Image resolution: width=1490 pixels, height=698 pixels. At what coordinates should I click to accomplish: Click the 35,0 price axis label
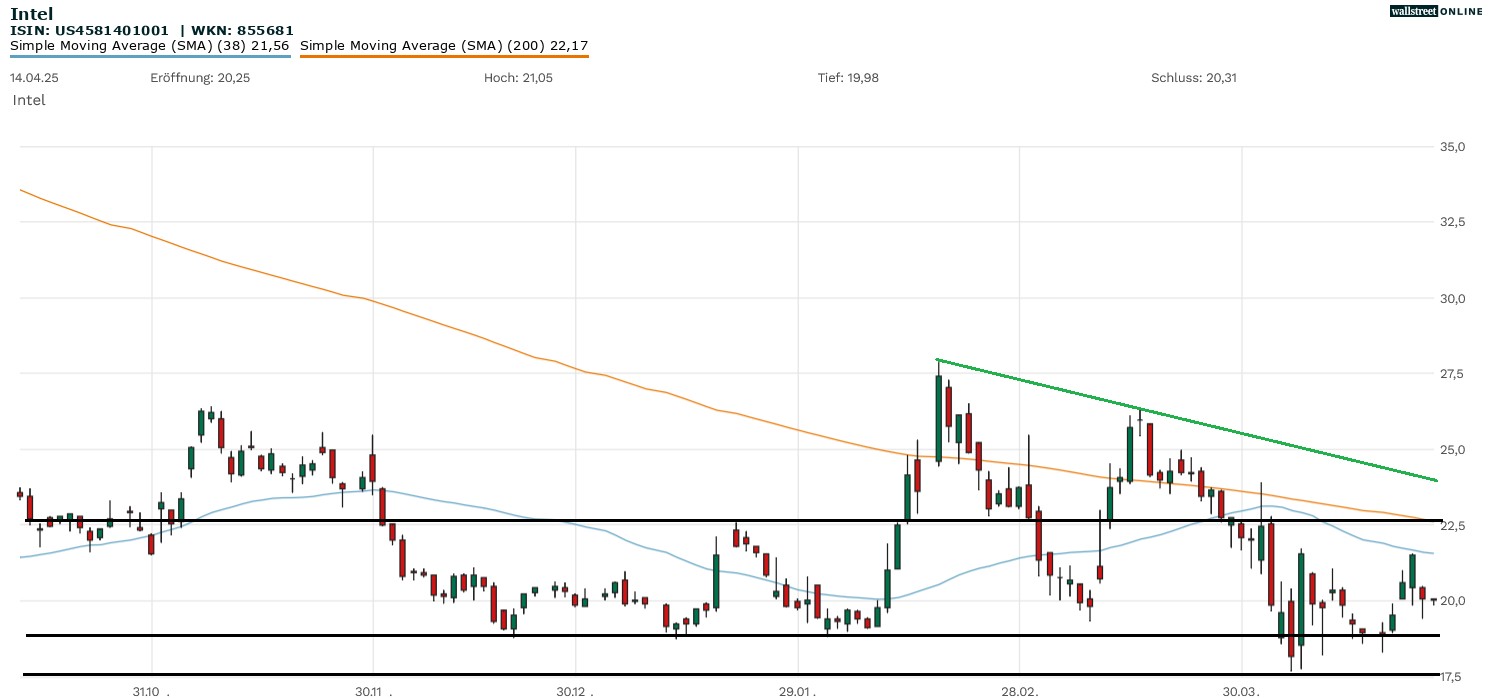coord(1452,147)
